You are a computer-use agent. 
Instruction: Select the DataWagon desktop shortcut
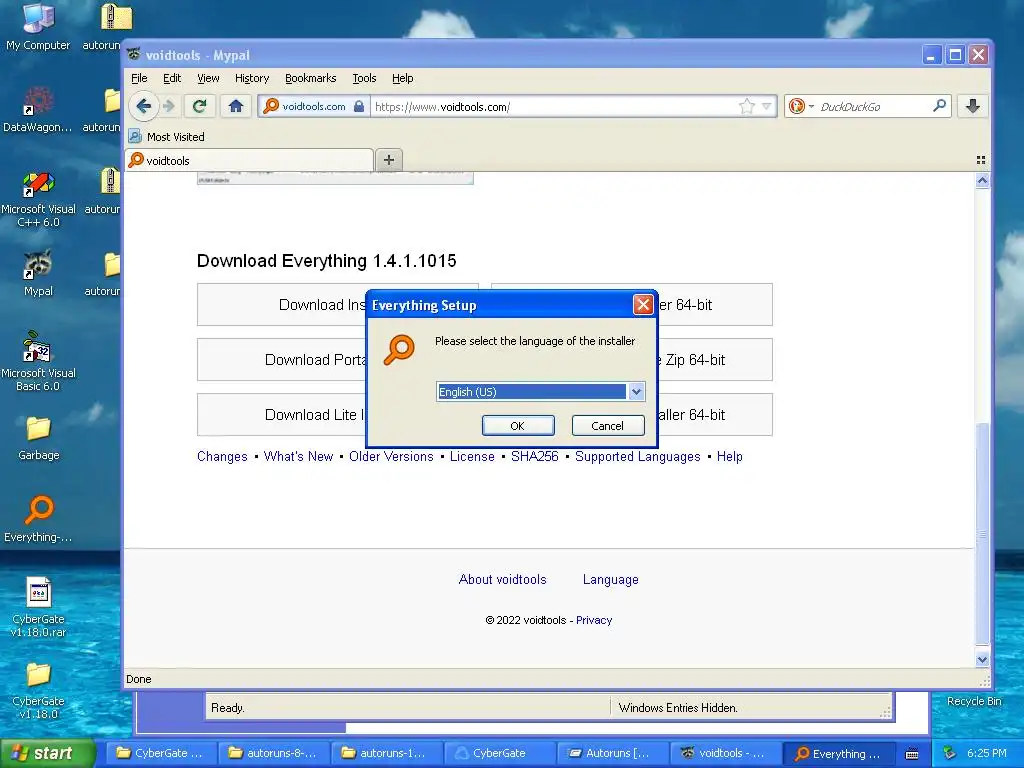[38, 109]
